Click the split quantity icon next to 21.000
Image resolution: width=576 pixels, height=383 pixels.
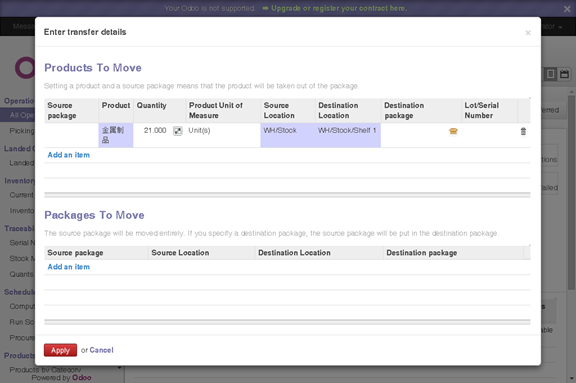click(178, 131)
